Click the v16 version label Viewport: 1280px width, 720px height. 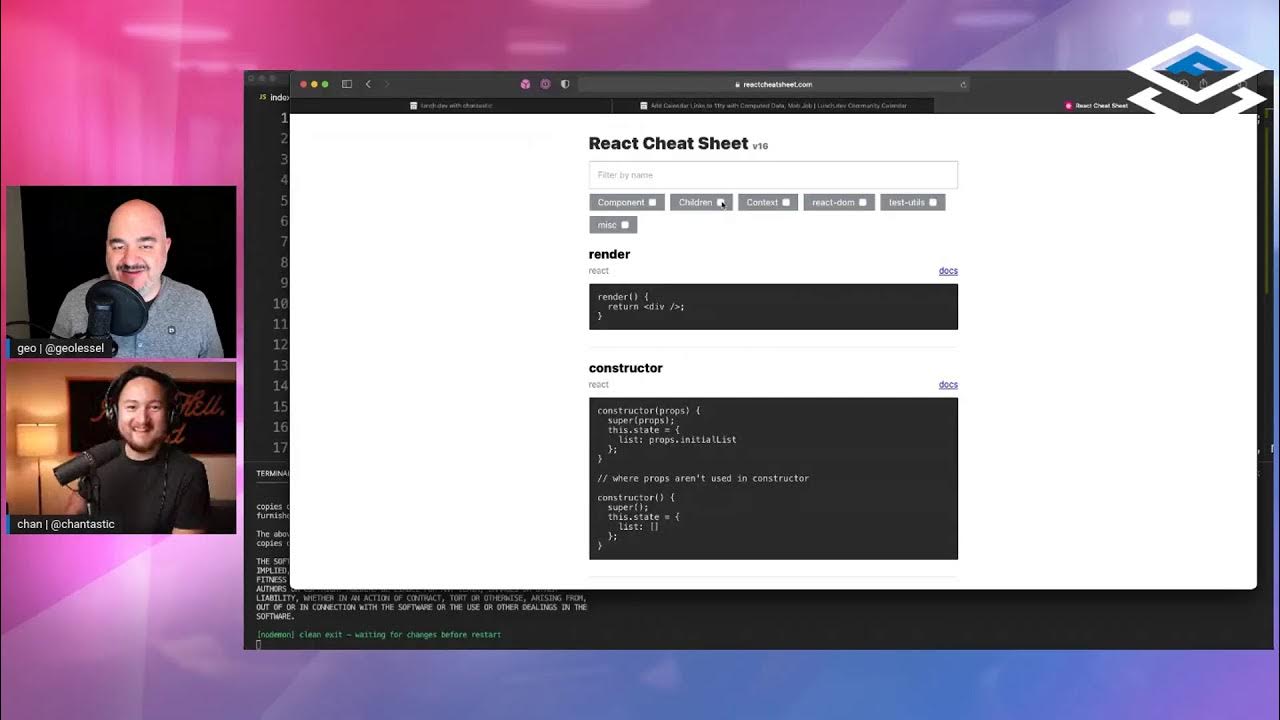pyautogui.click(x=760, y=146)
